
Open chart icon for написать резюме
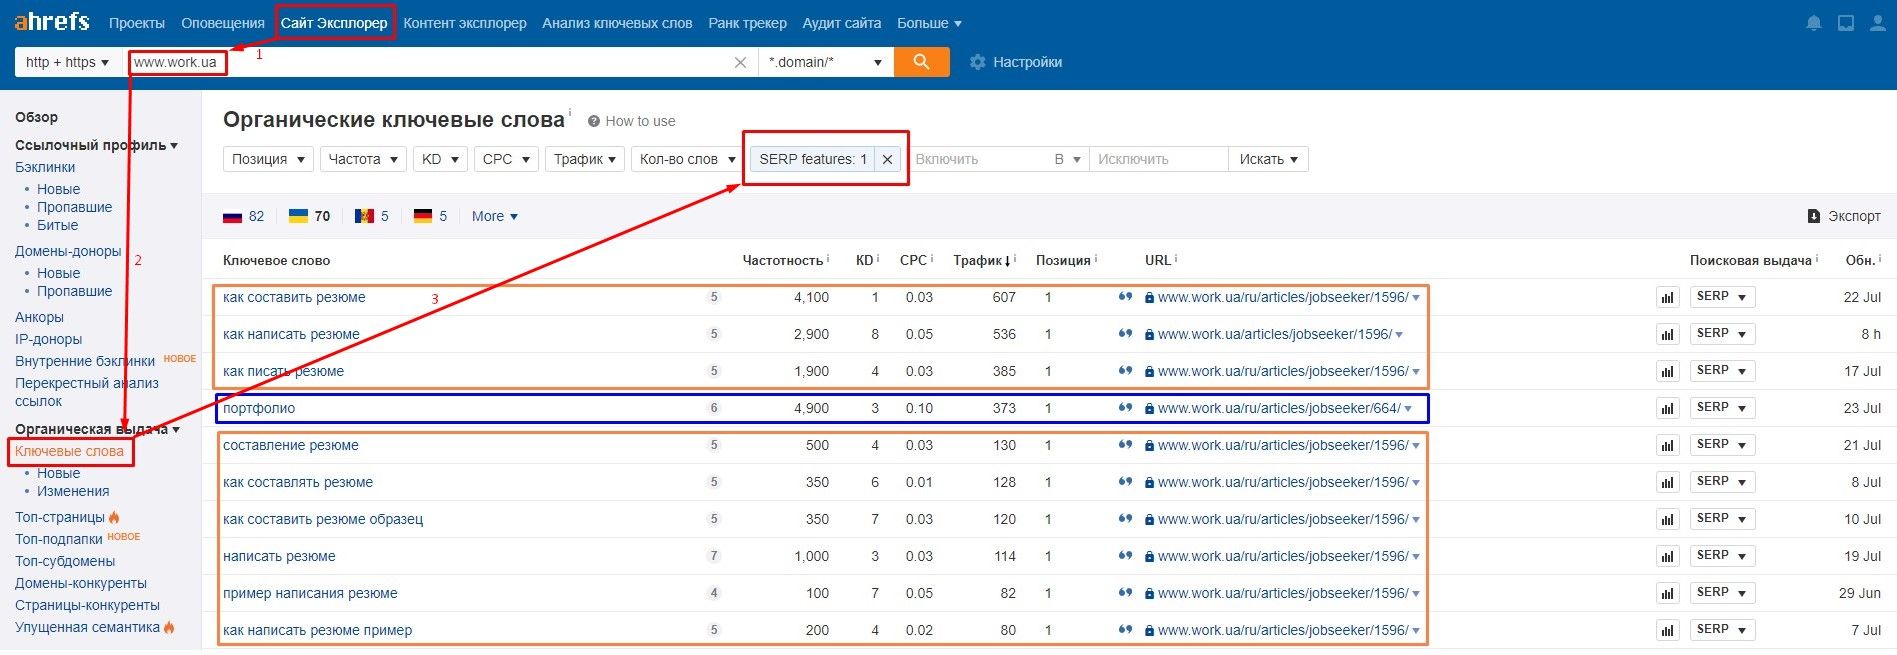pyautogui.click(x=1667, y=557)
